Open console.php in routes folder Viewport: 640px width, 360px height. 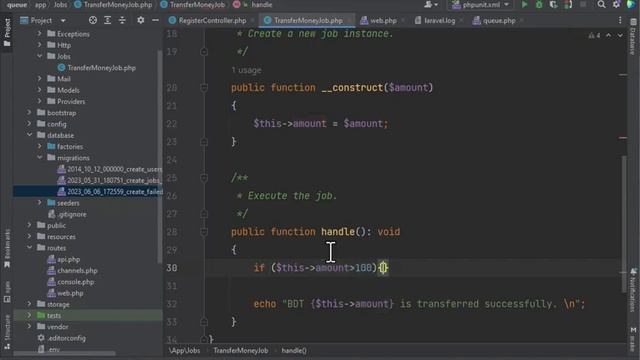(71, 282)
